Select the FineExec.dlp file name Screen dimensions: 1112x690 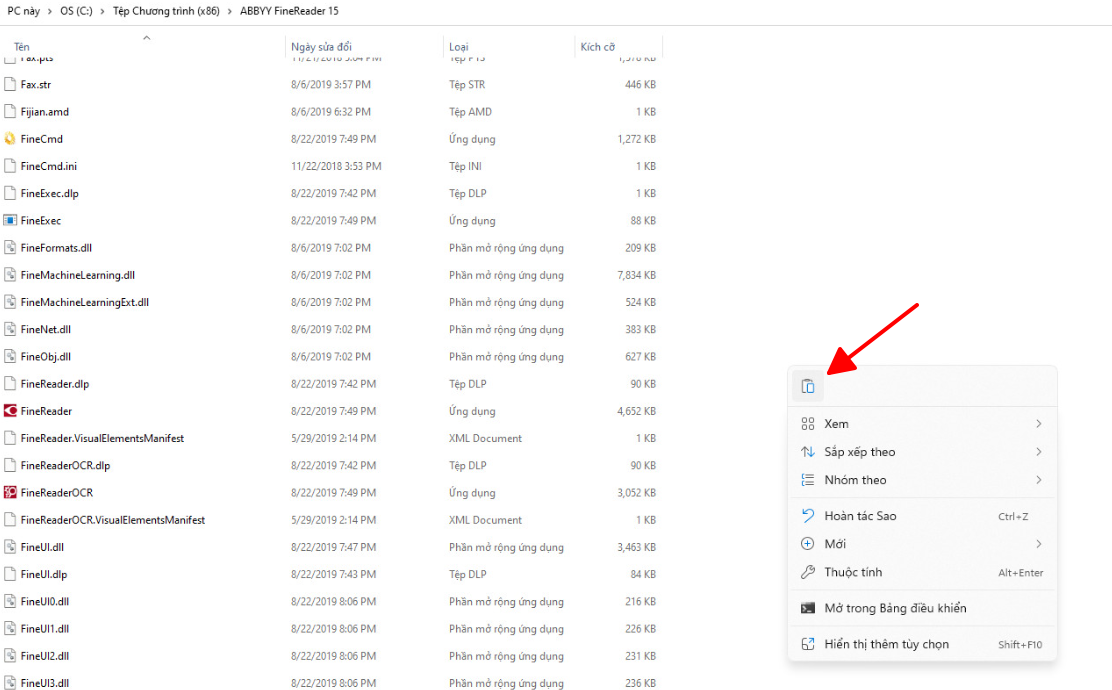click(x=50, y=193)
